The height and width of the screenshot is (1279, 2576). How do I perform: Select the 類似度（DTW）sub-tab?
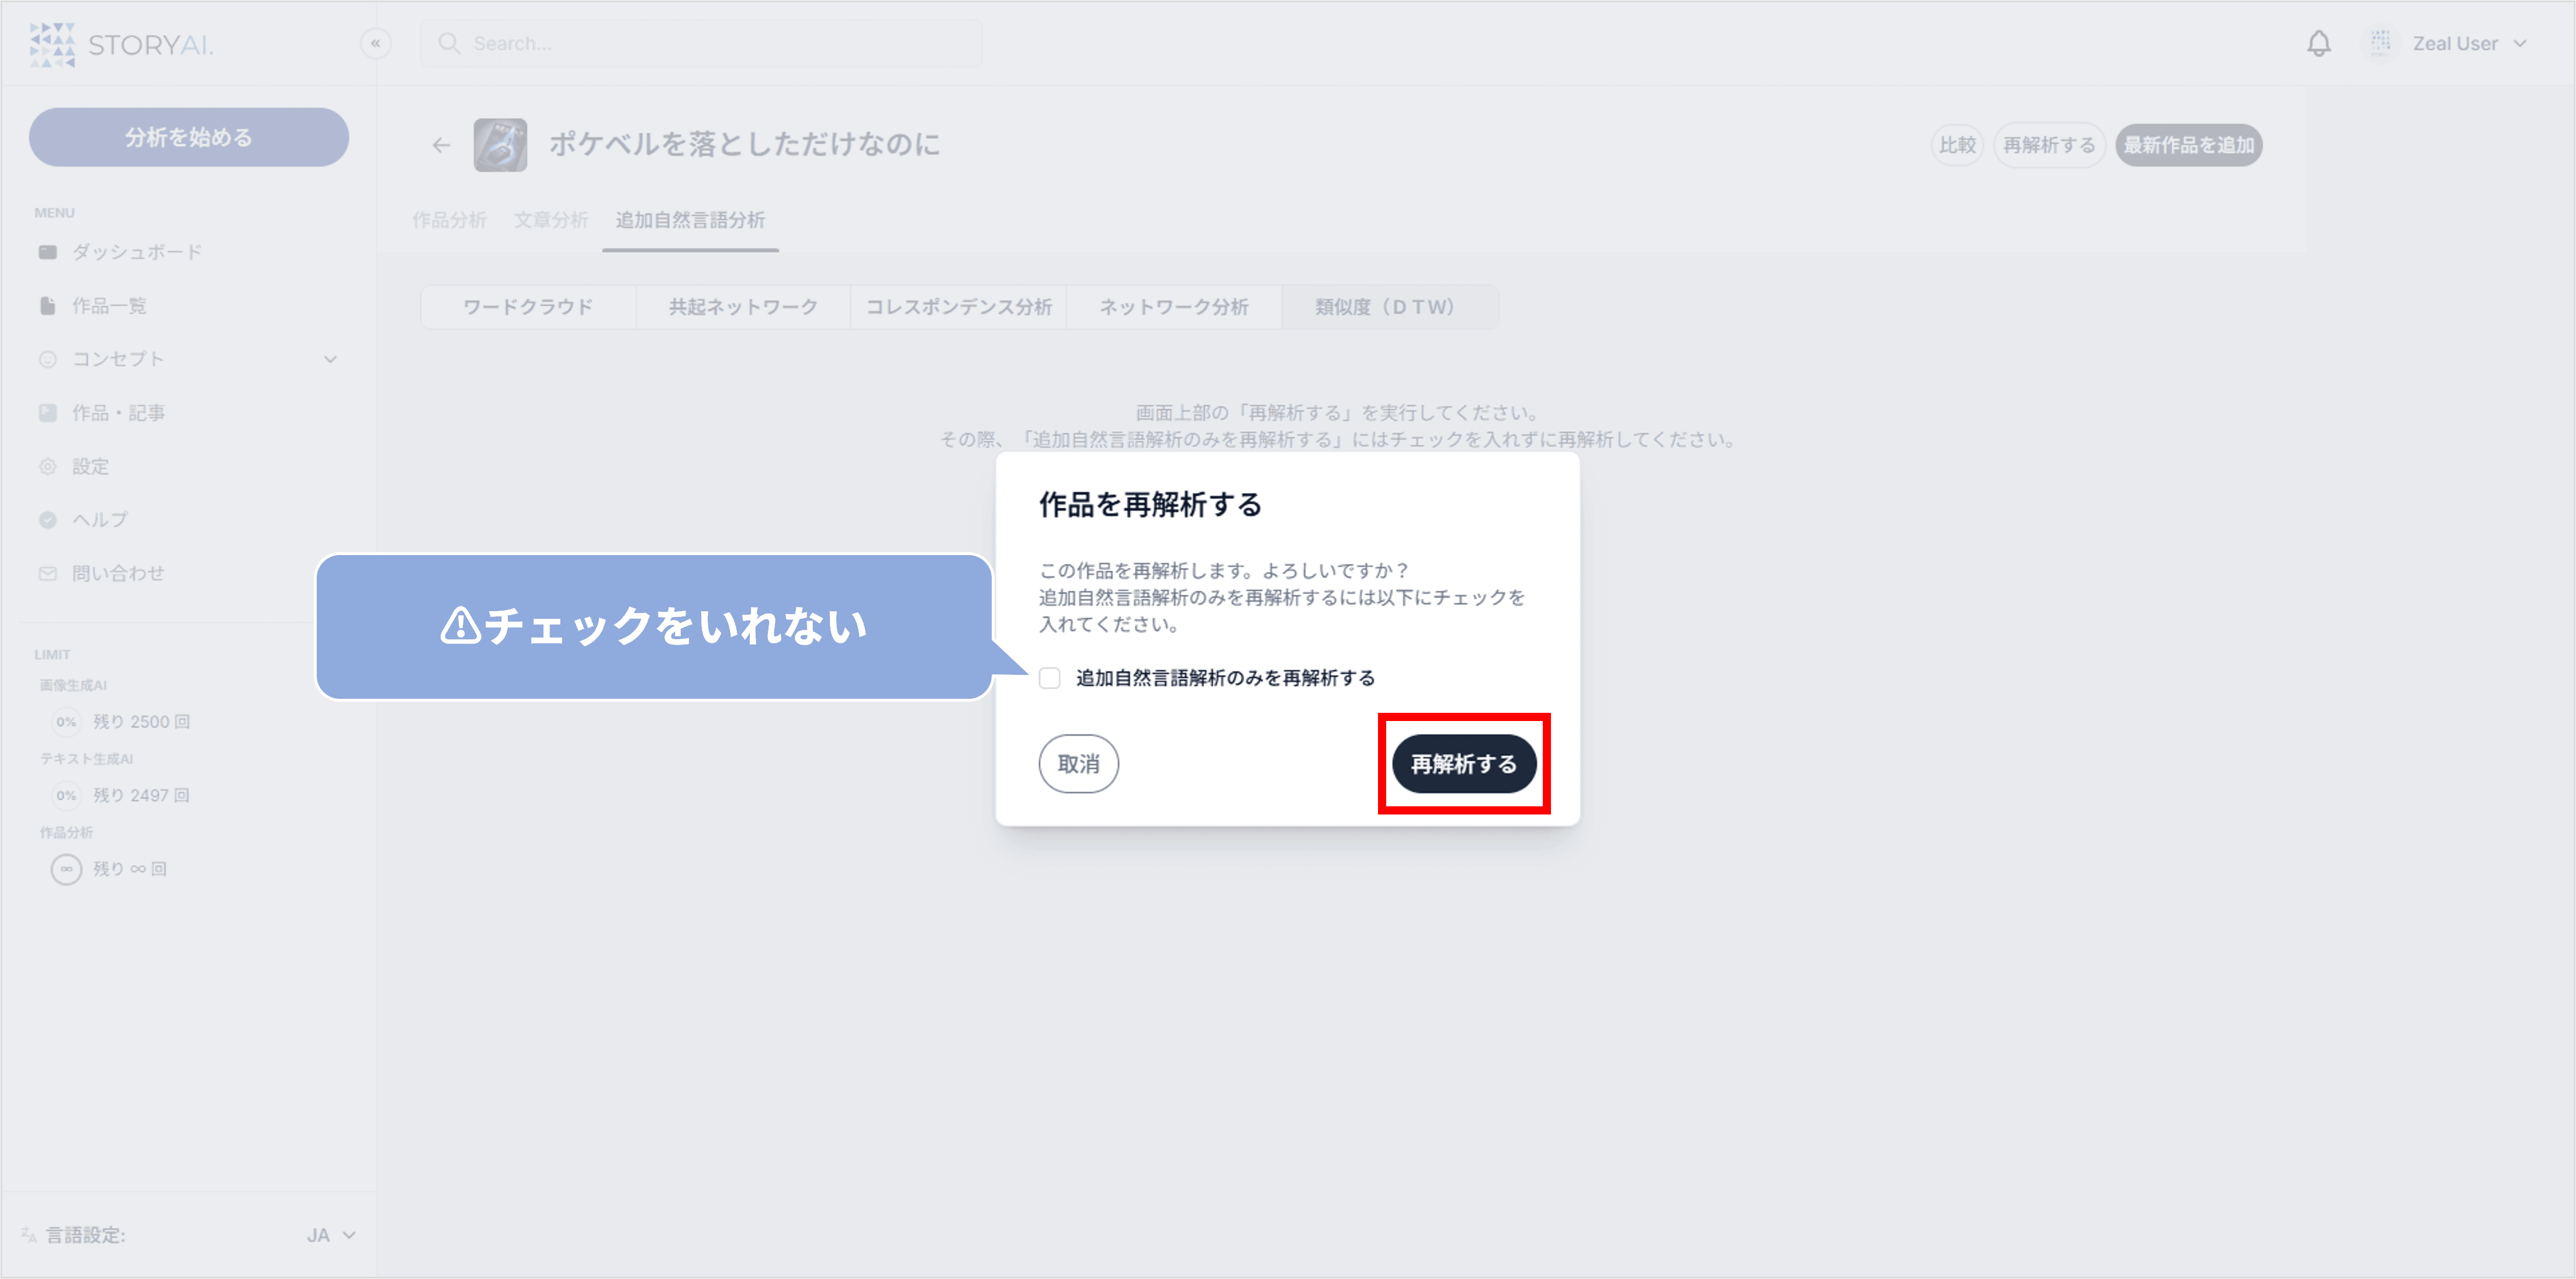click(1390, 307)
